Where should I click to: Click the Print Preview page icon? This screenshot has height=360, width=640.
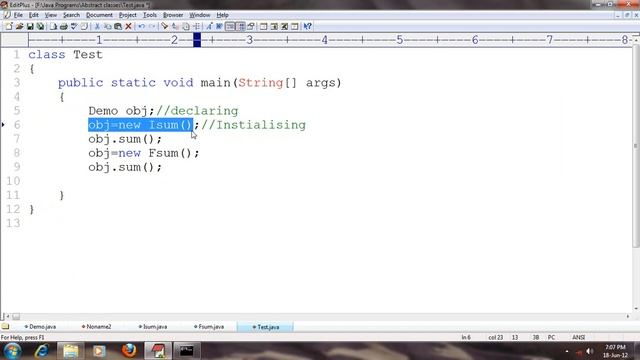(x=53, y=27)
